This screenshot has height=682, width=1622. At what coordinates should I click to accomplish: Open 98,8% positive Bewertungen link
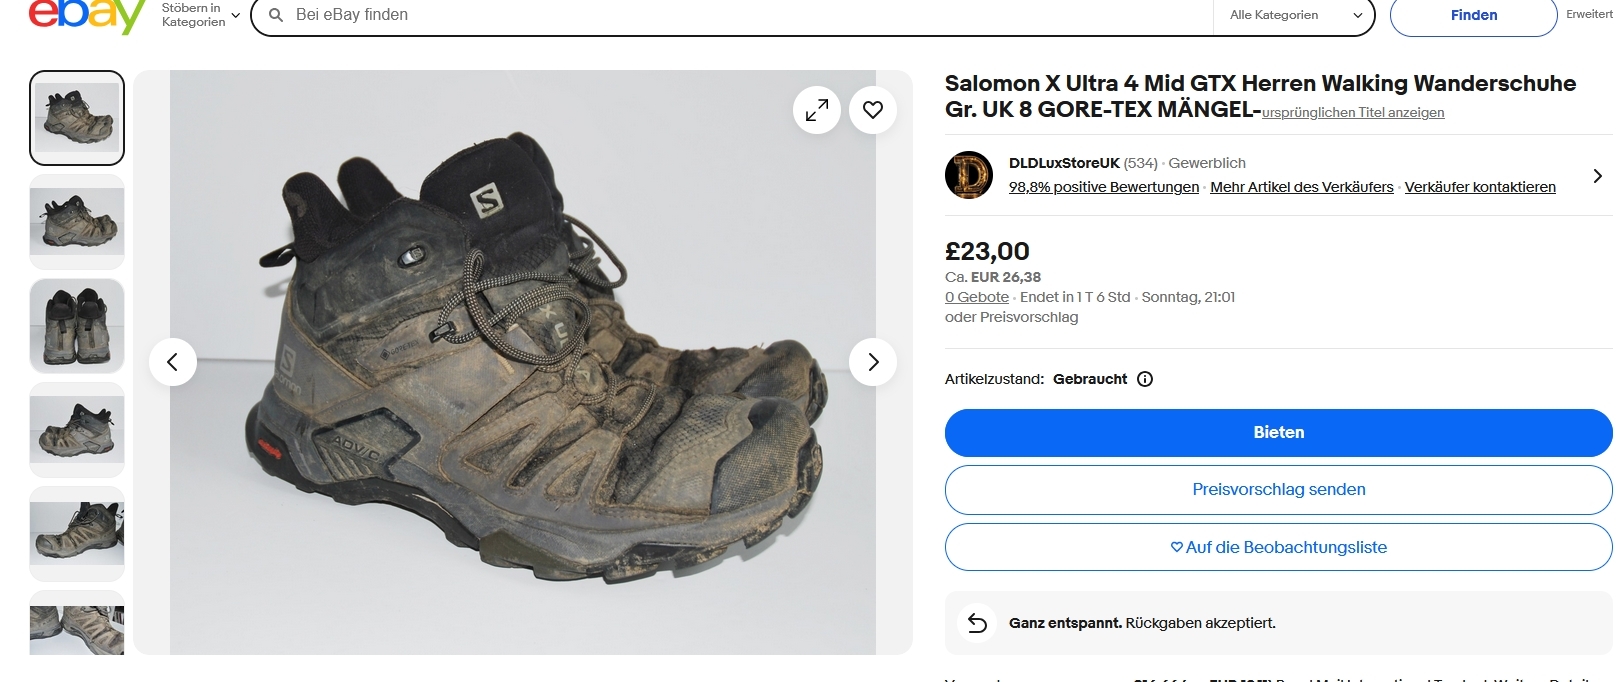1103,187
